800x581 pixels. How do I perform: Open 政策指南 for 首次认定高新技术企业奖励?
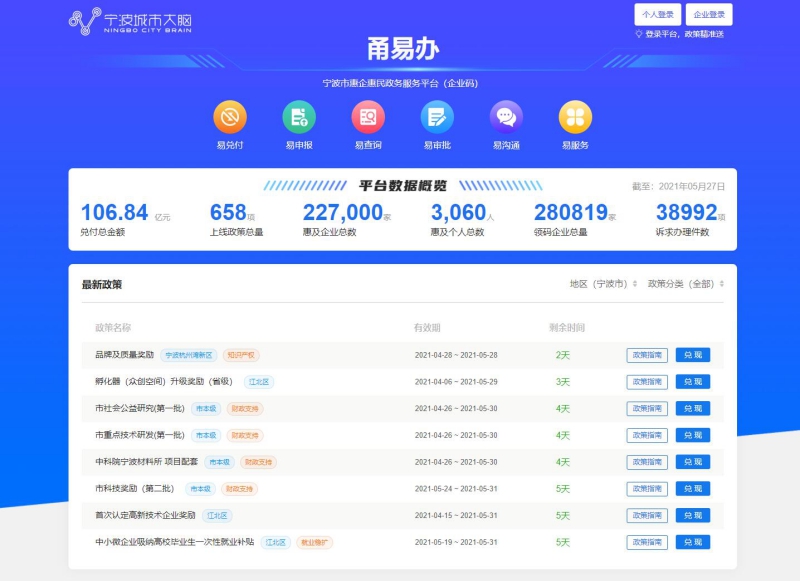(647, 516)
